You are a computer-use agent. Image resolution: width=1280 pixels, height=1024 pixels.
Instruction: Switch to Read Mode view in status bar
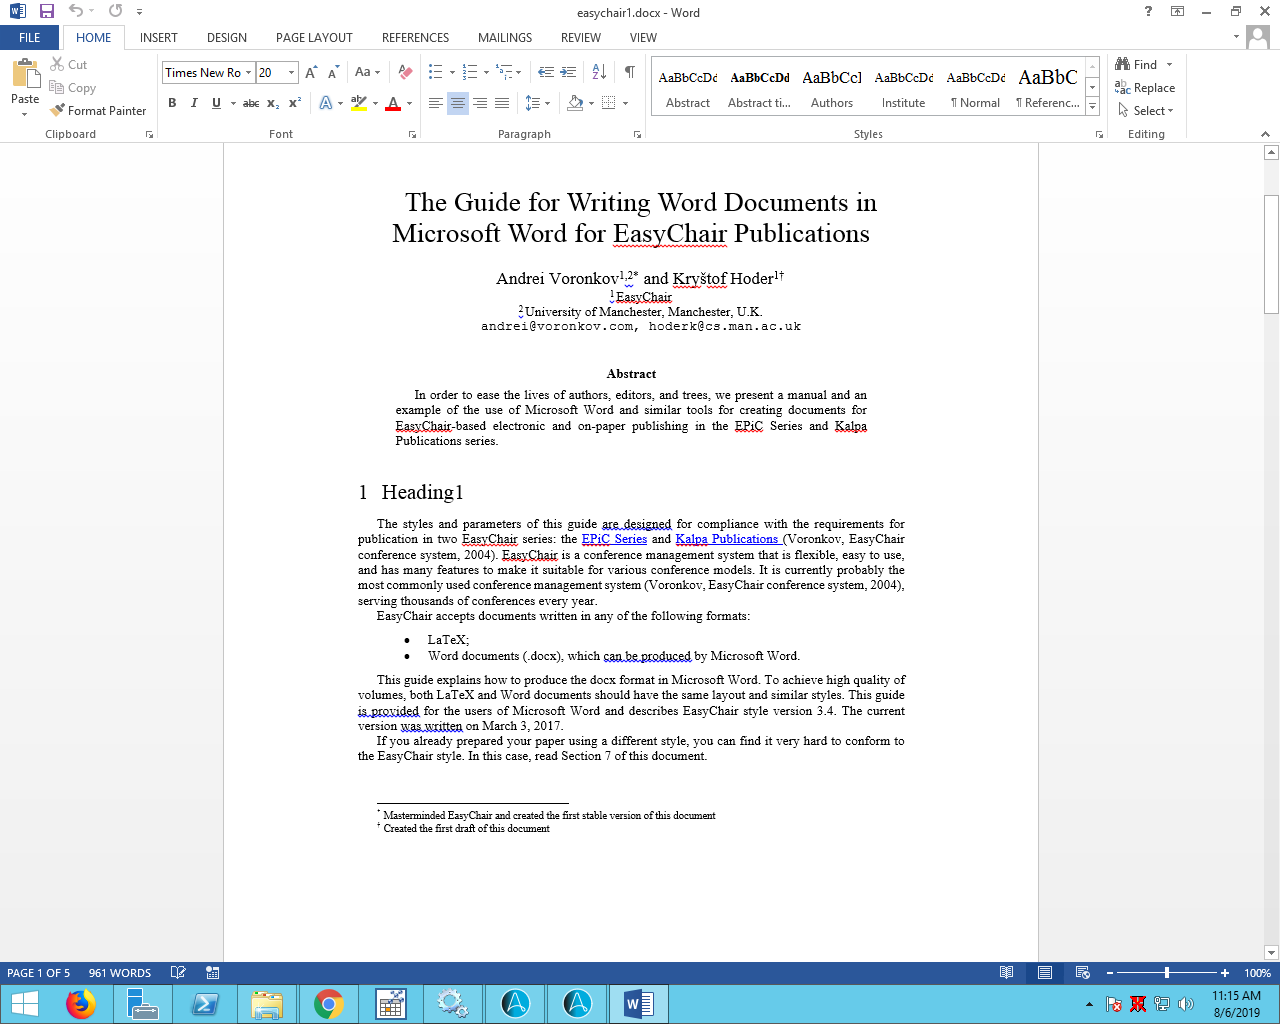1006,973
